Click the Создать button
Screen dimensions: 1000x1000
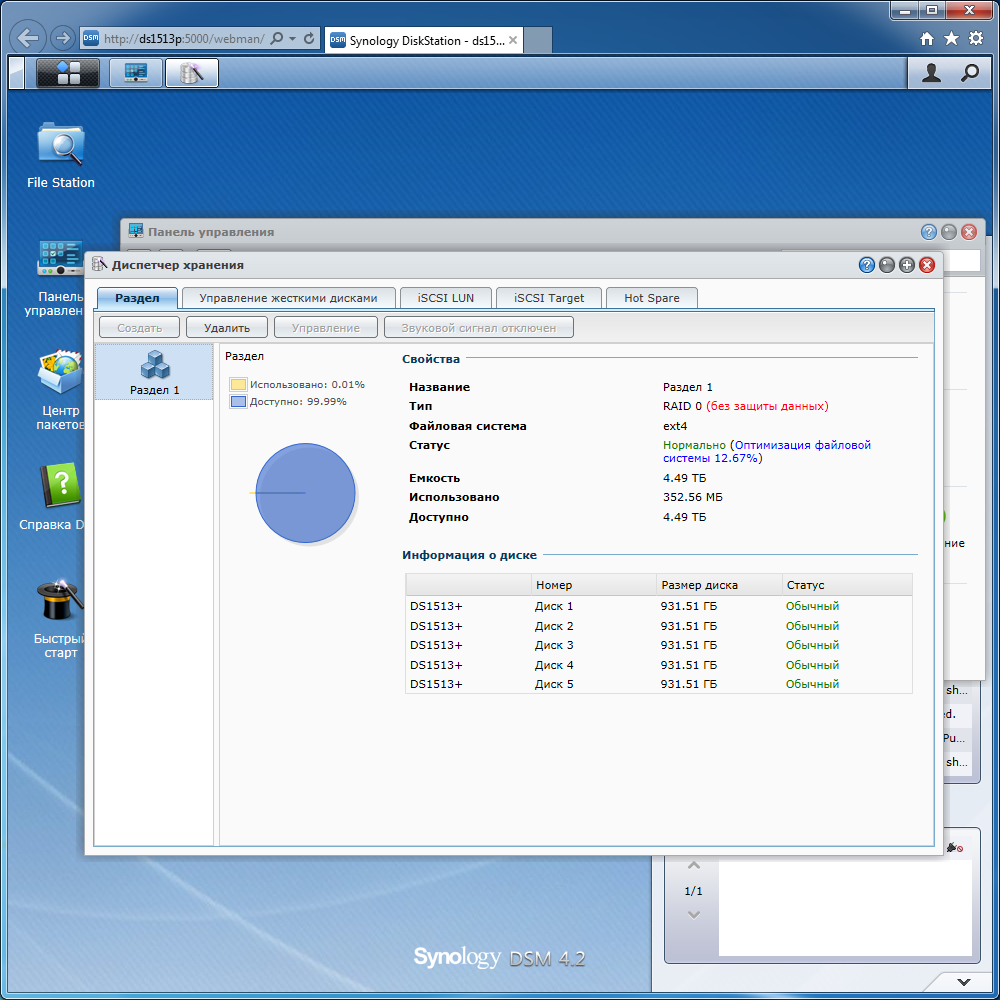click(140, 328)
